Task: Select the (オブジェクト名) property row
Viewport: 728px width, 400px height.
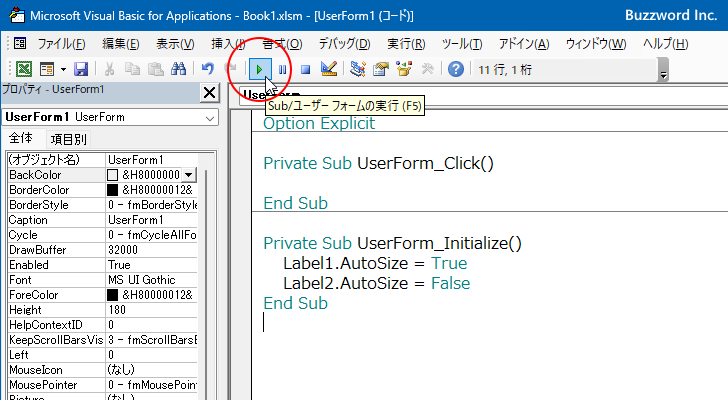Action: click(x=102, y=160)
